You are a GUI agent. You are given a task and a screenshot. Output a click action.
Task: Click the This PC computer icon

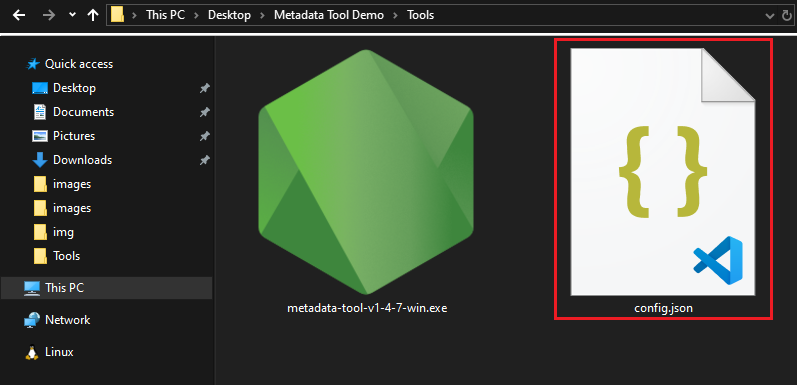[32, 288]
